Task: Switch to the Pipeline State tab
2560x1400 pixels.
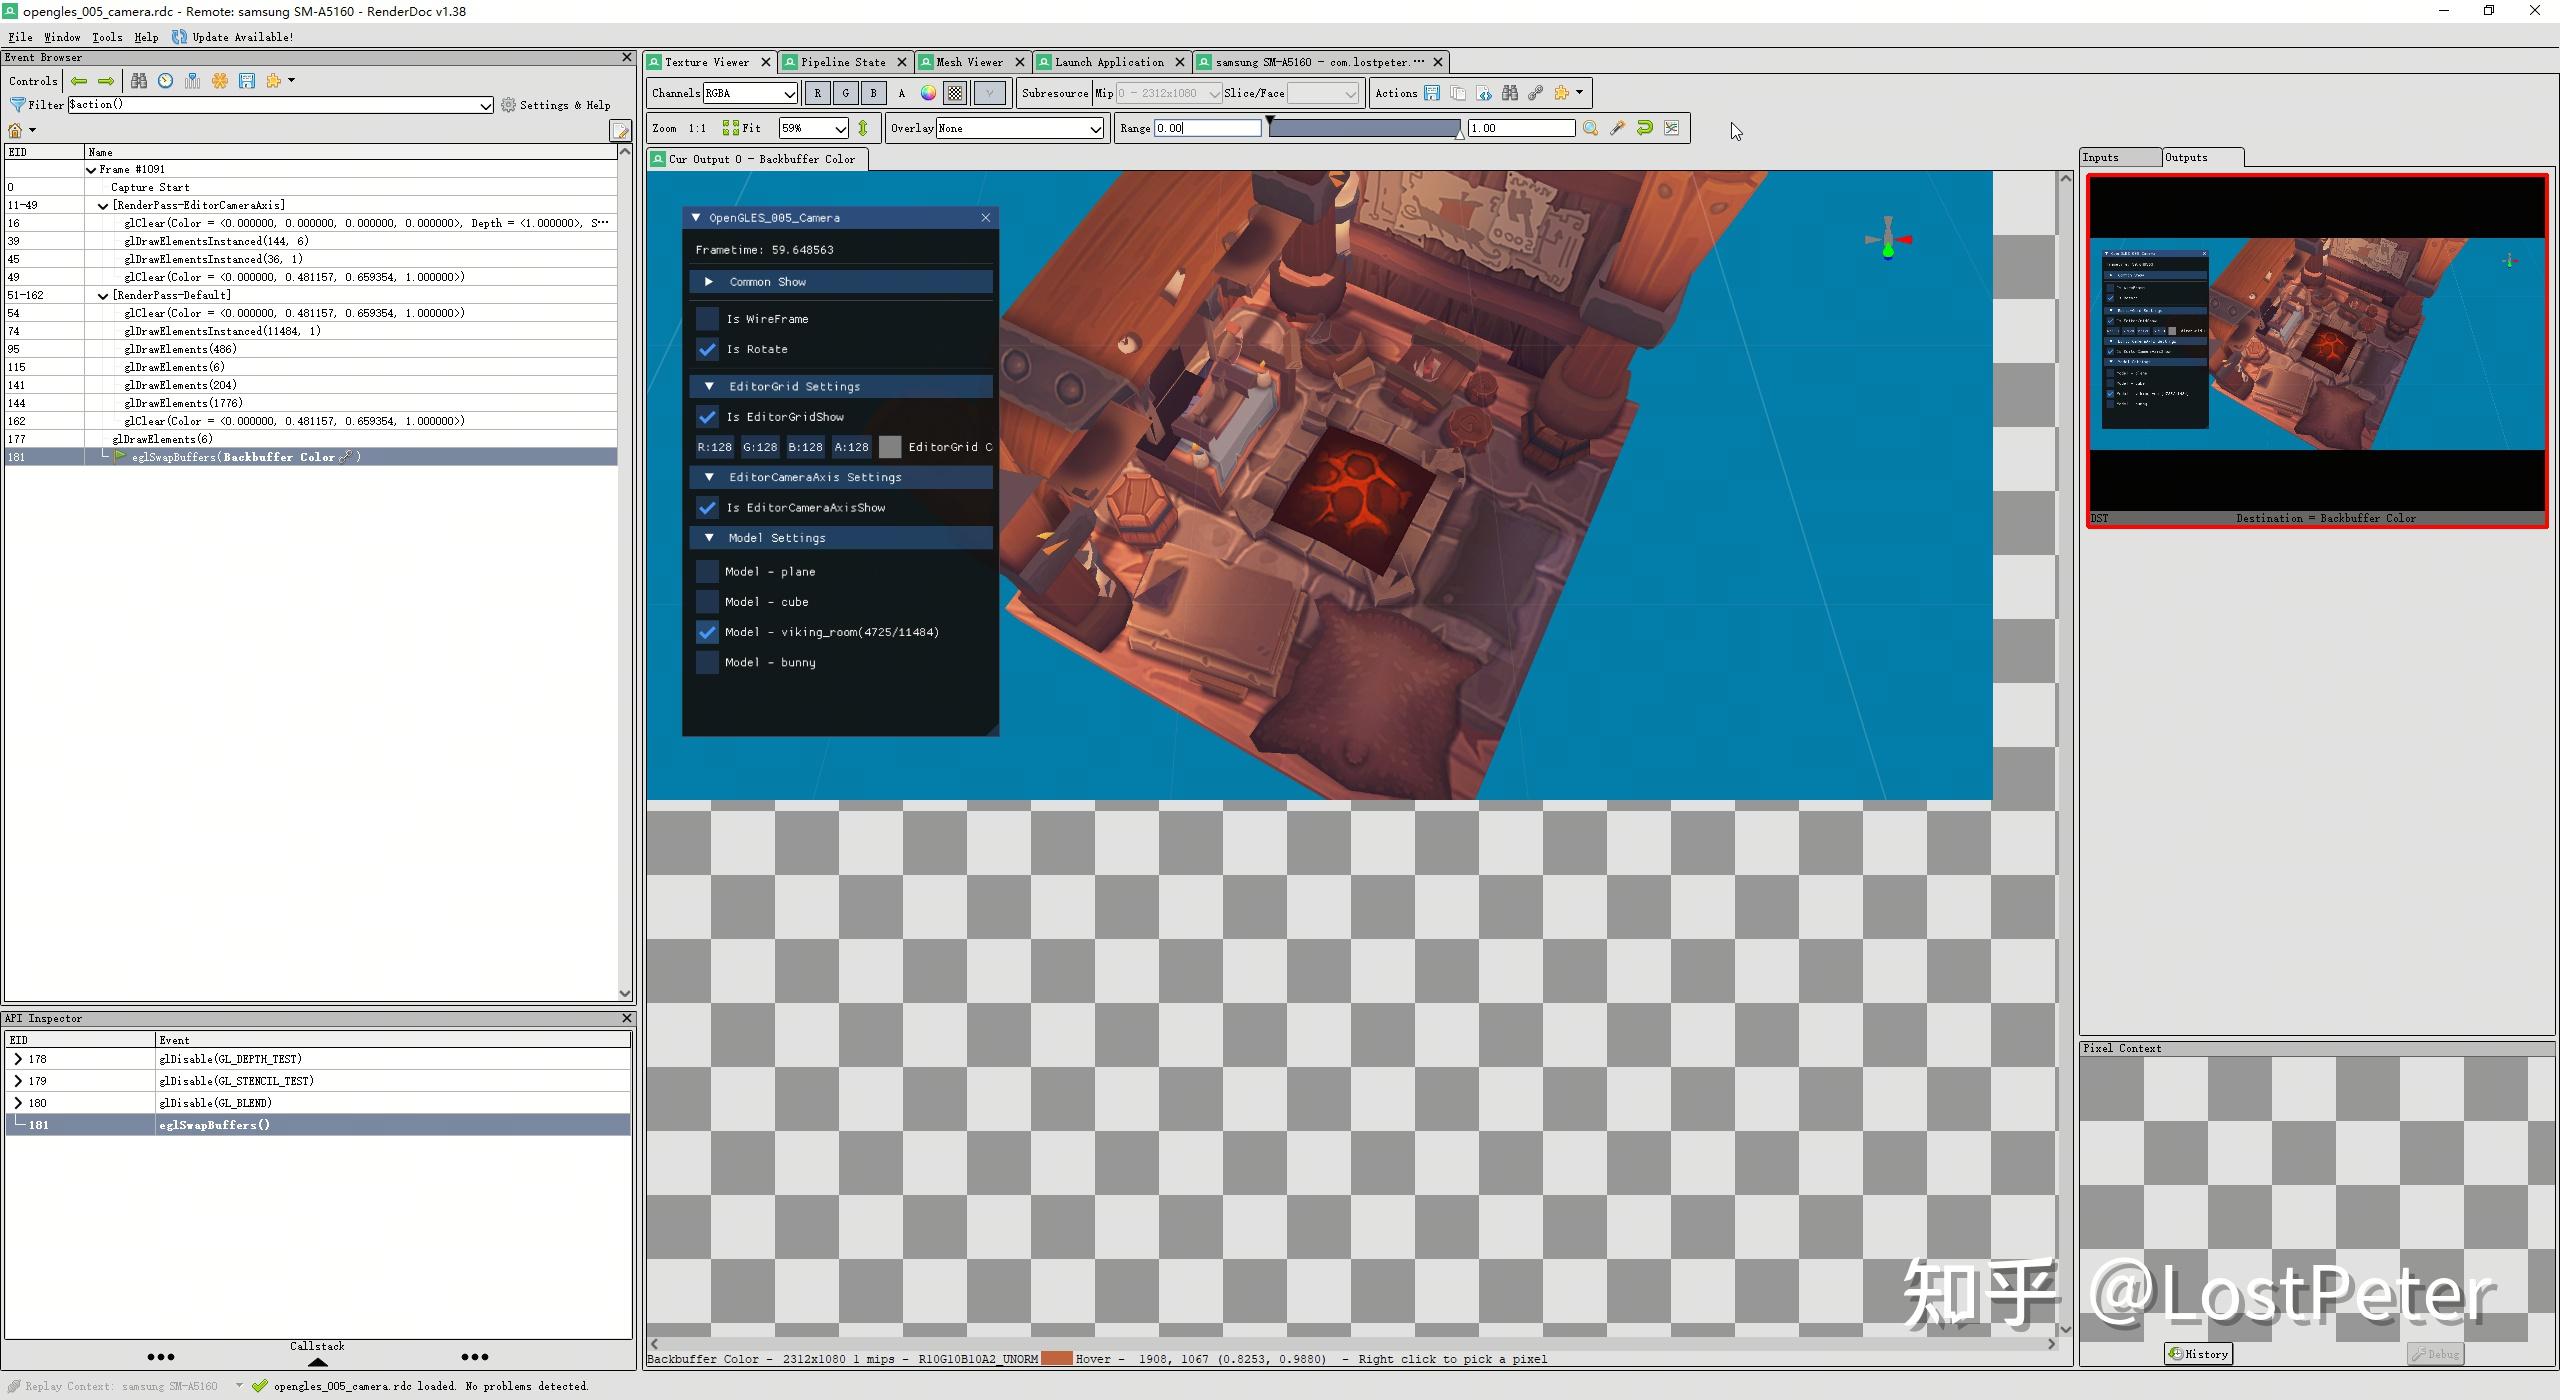Action: tap(842, 62)
